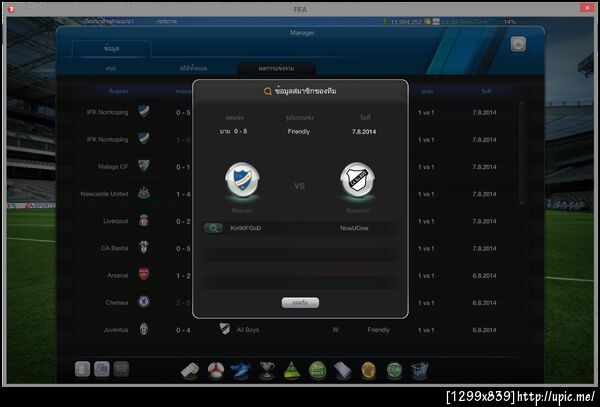Screen dimensions: 600x407
Task: Click the 7.8.2014 date in dialog
Action: point(364,132)
